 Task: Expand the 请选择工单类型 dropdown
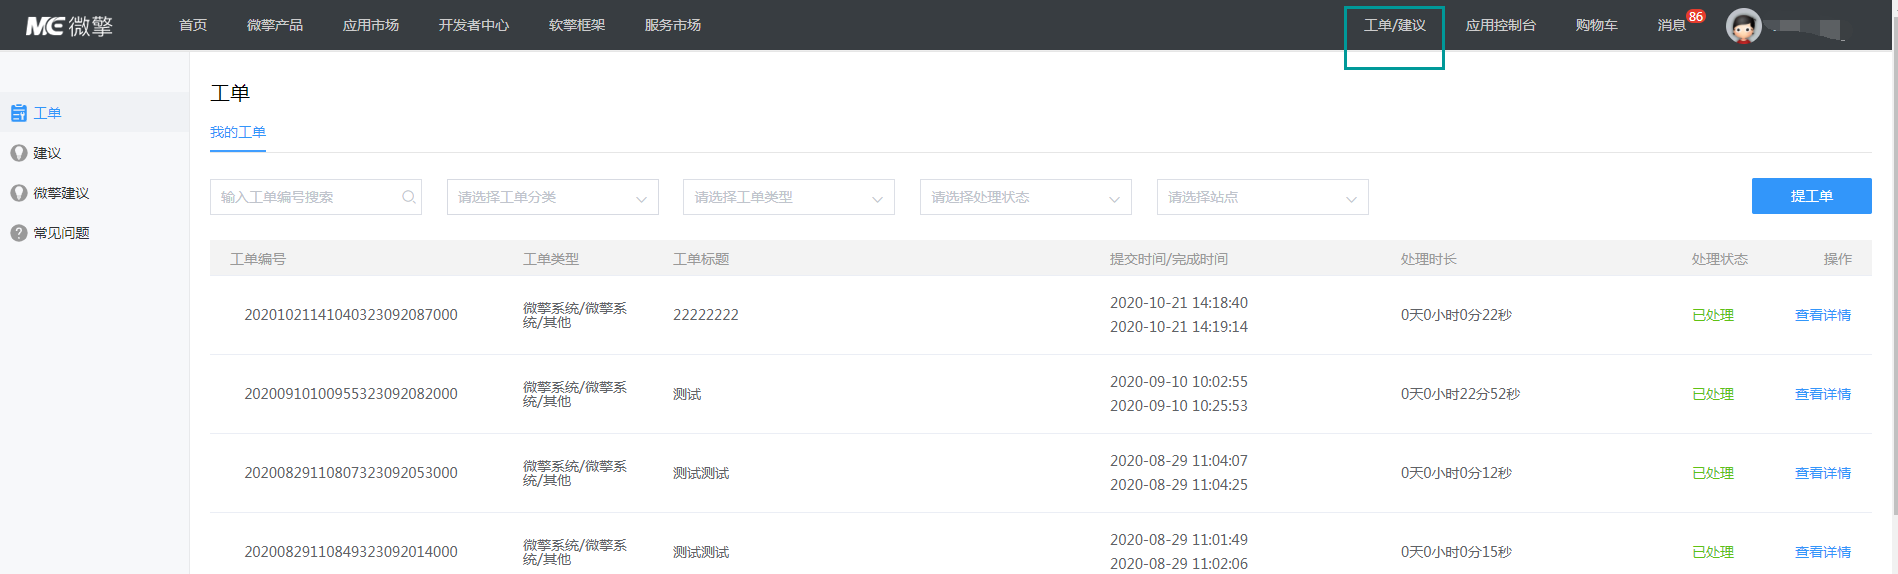coord(788,197)
